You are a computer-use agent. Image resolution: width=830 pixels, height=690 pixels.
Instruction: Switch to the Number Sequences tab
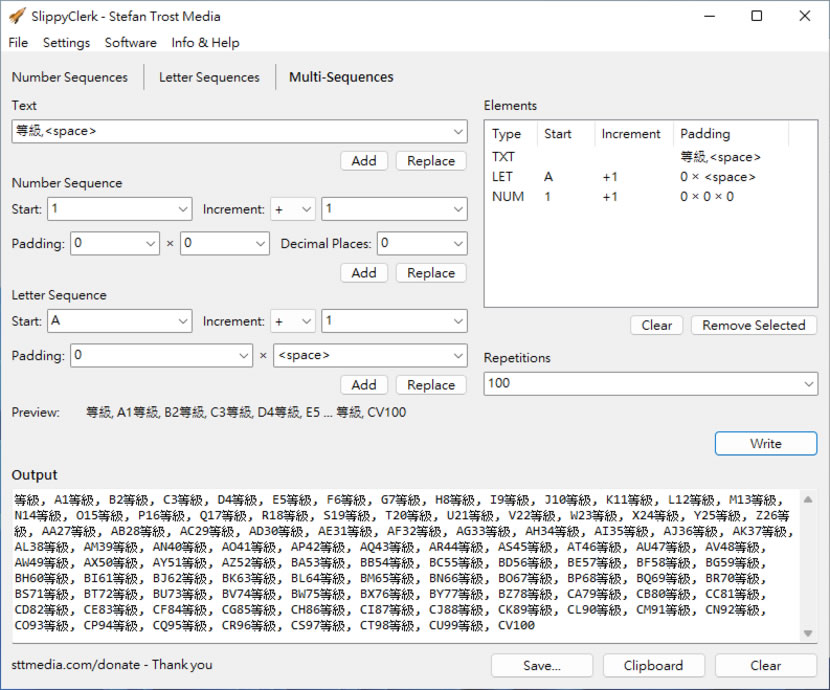point(69,77)
